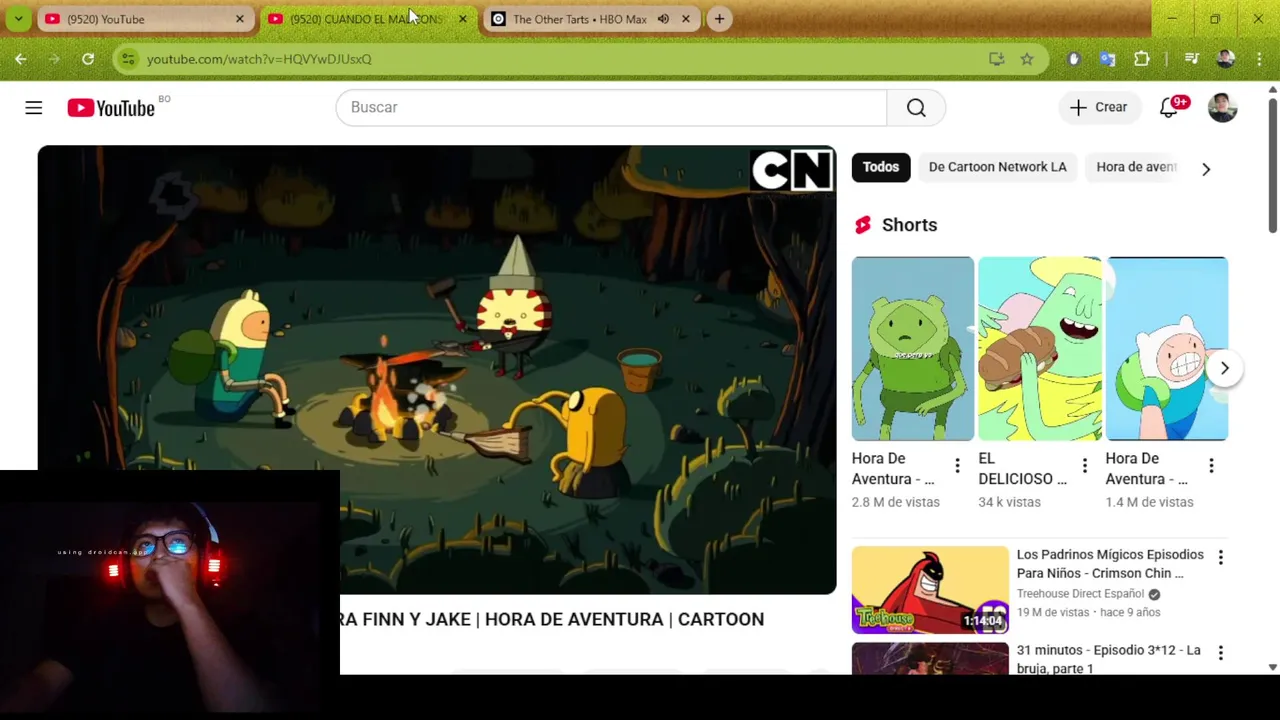Open the 31 minutos video thumbnail
The width and height of the screenshot is (1280, 720).
point(930,658)
